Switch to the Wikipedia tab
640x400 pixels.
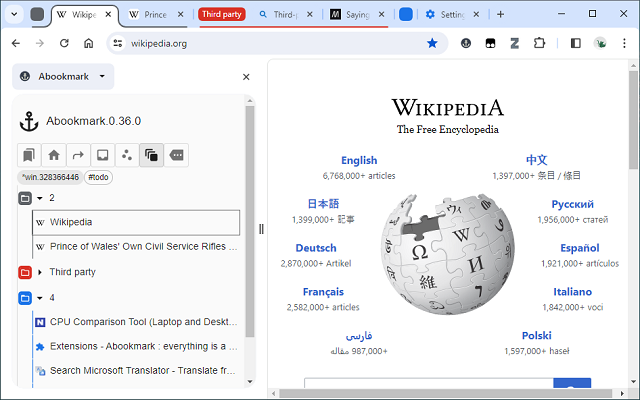click(x=84, y=15)
